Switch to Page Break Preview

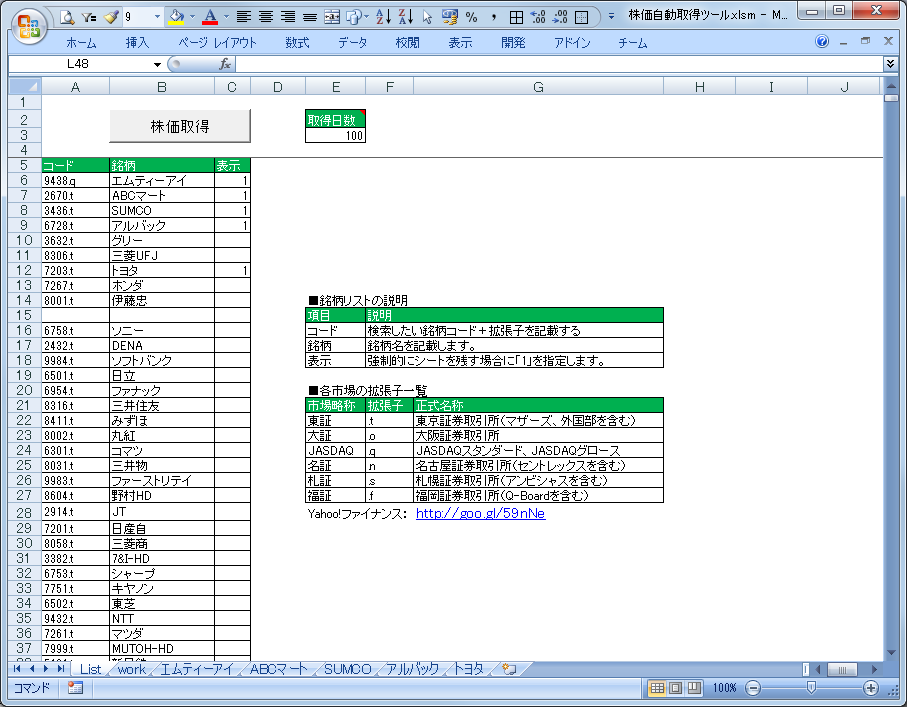coord(694,688)
